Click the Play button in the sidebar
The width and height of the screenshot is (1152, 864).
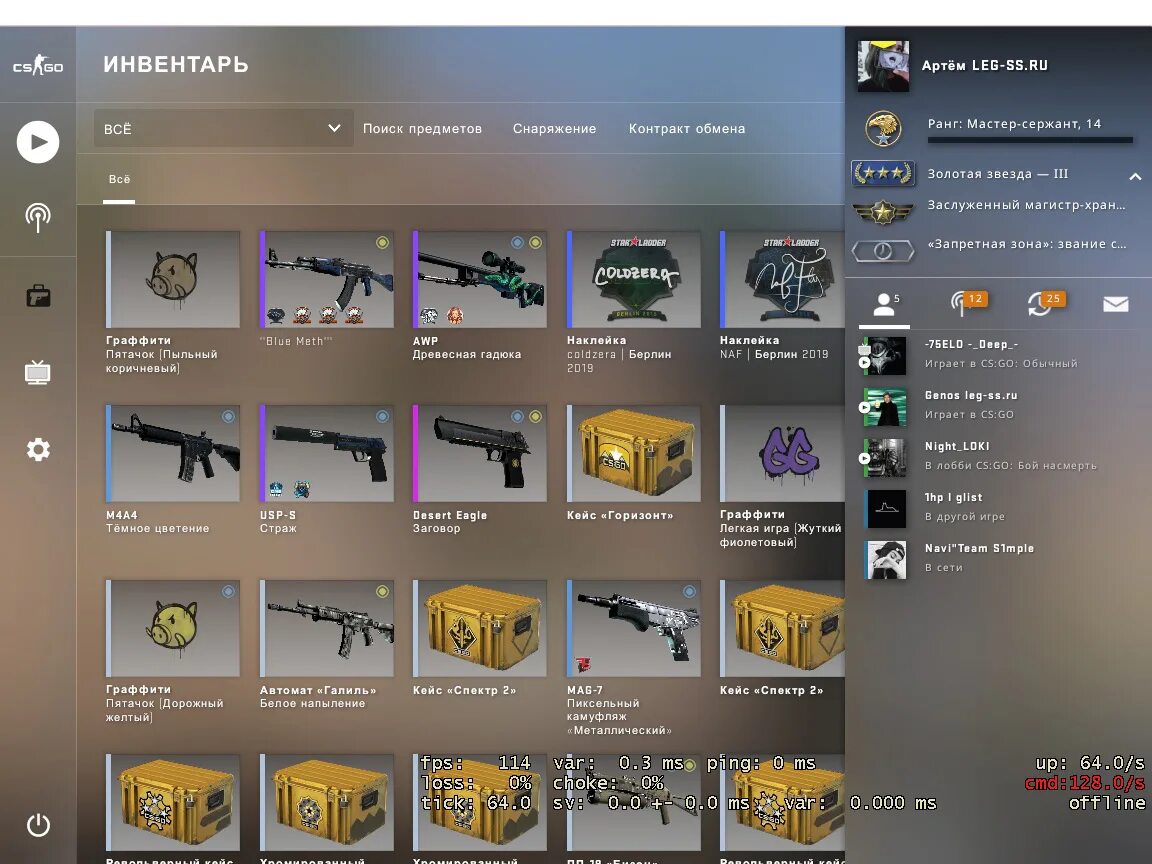(38, 142)
